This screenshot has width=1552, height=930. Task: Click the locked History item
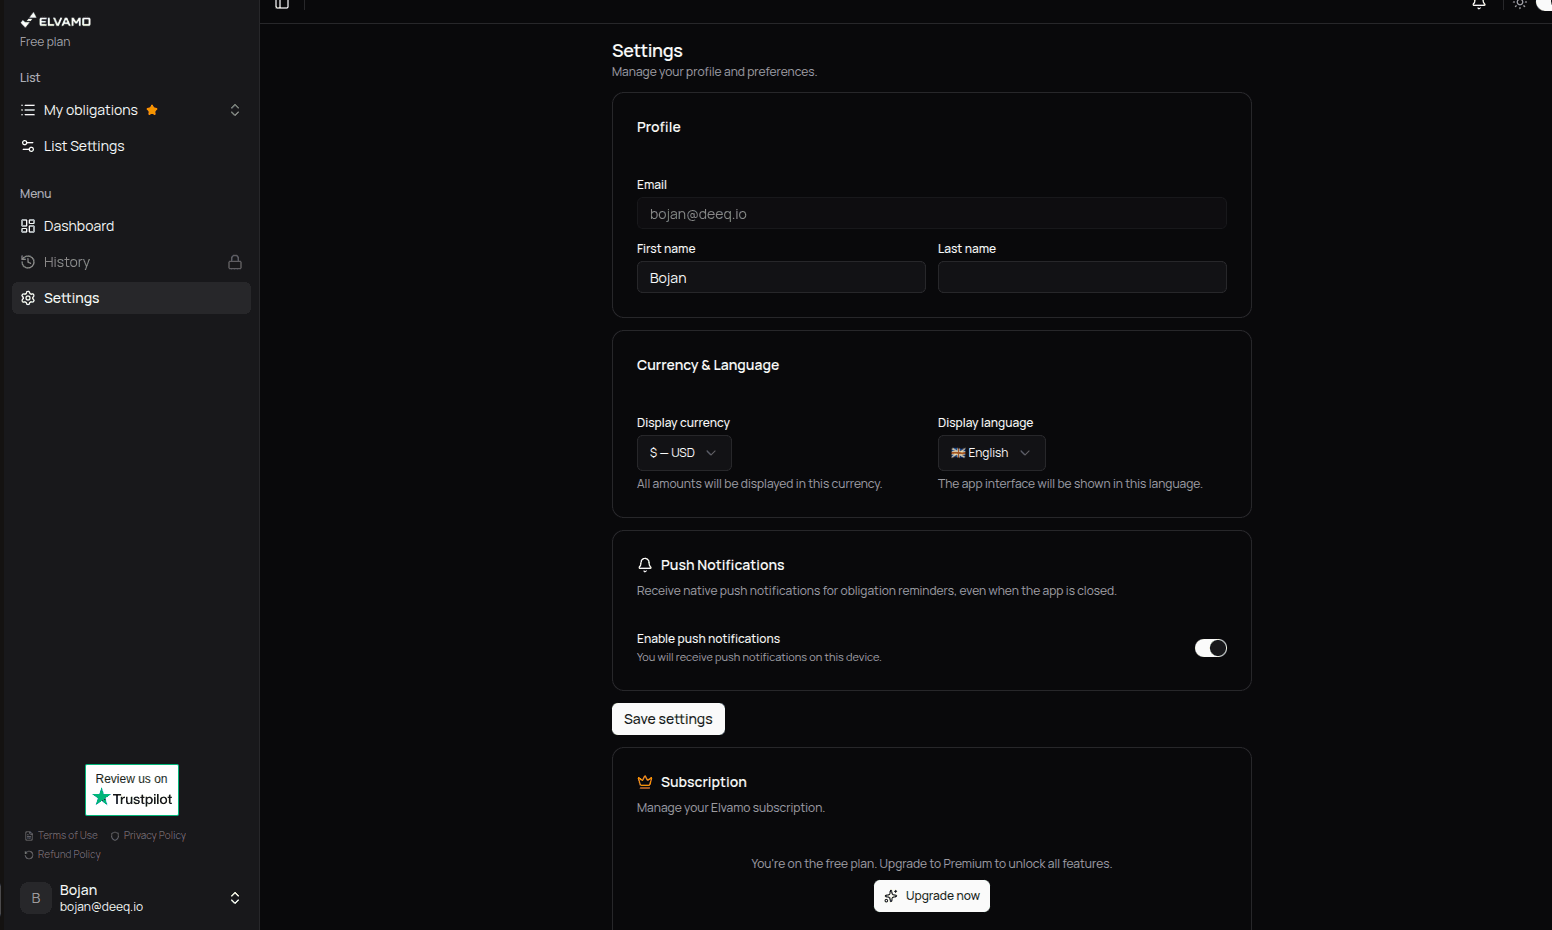pyautogui.click(x=67, y=261)
